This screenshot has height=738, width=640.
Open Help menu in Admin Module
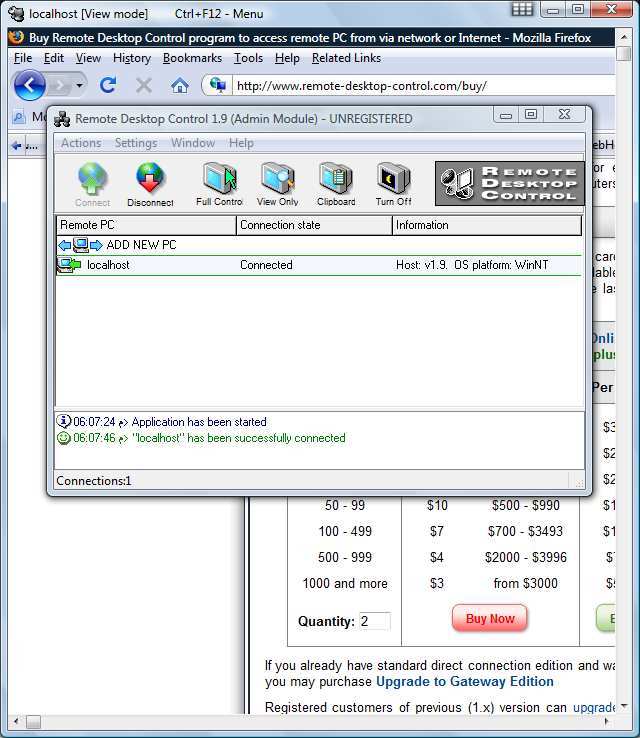click(241, 143)
